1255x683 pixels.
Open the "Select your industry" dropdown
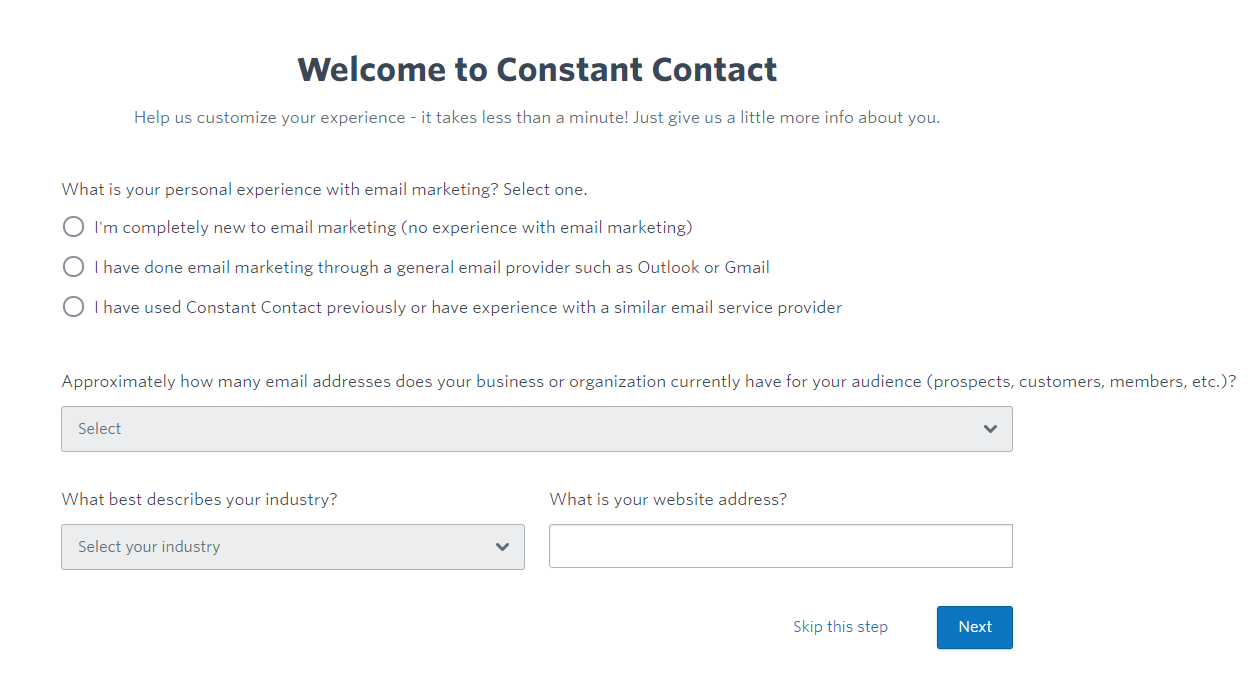tap(292, 547)
